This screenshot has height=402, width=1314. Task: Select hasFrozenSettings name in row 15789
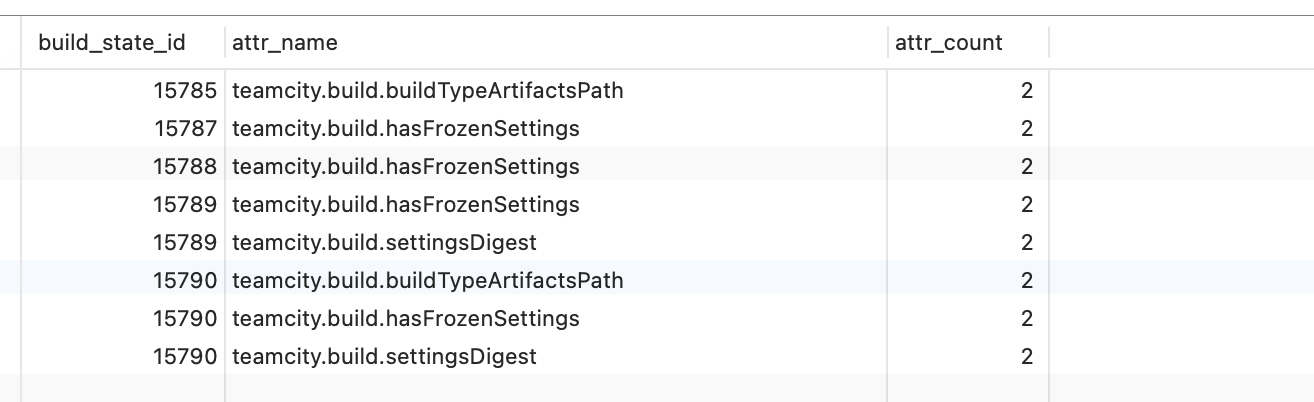click(x=405, y=205)
